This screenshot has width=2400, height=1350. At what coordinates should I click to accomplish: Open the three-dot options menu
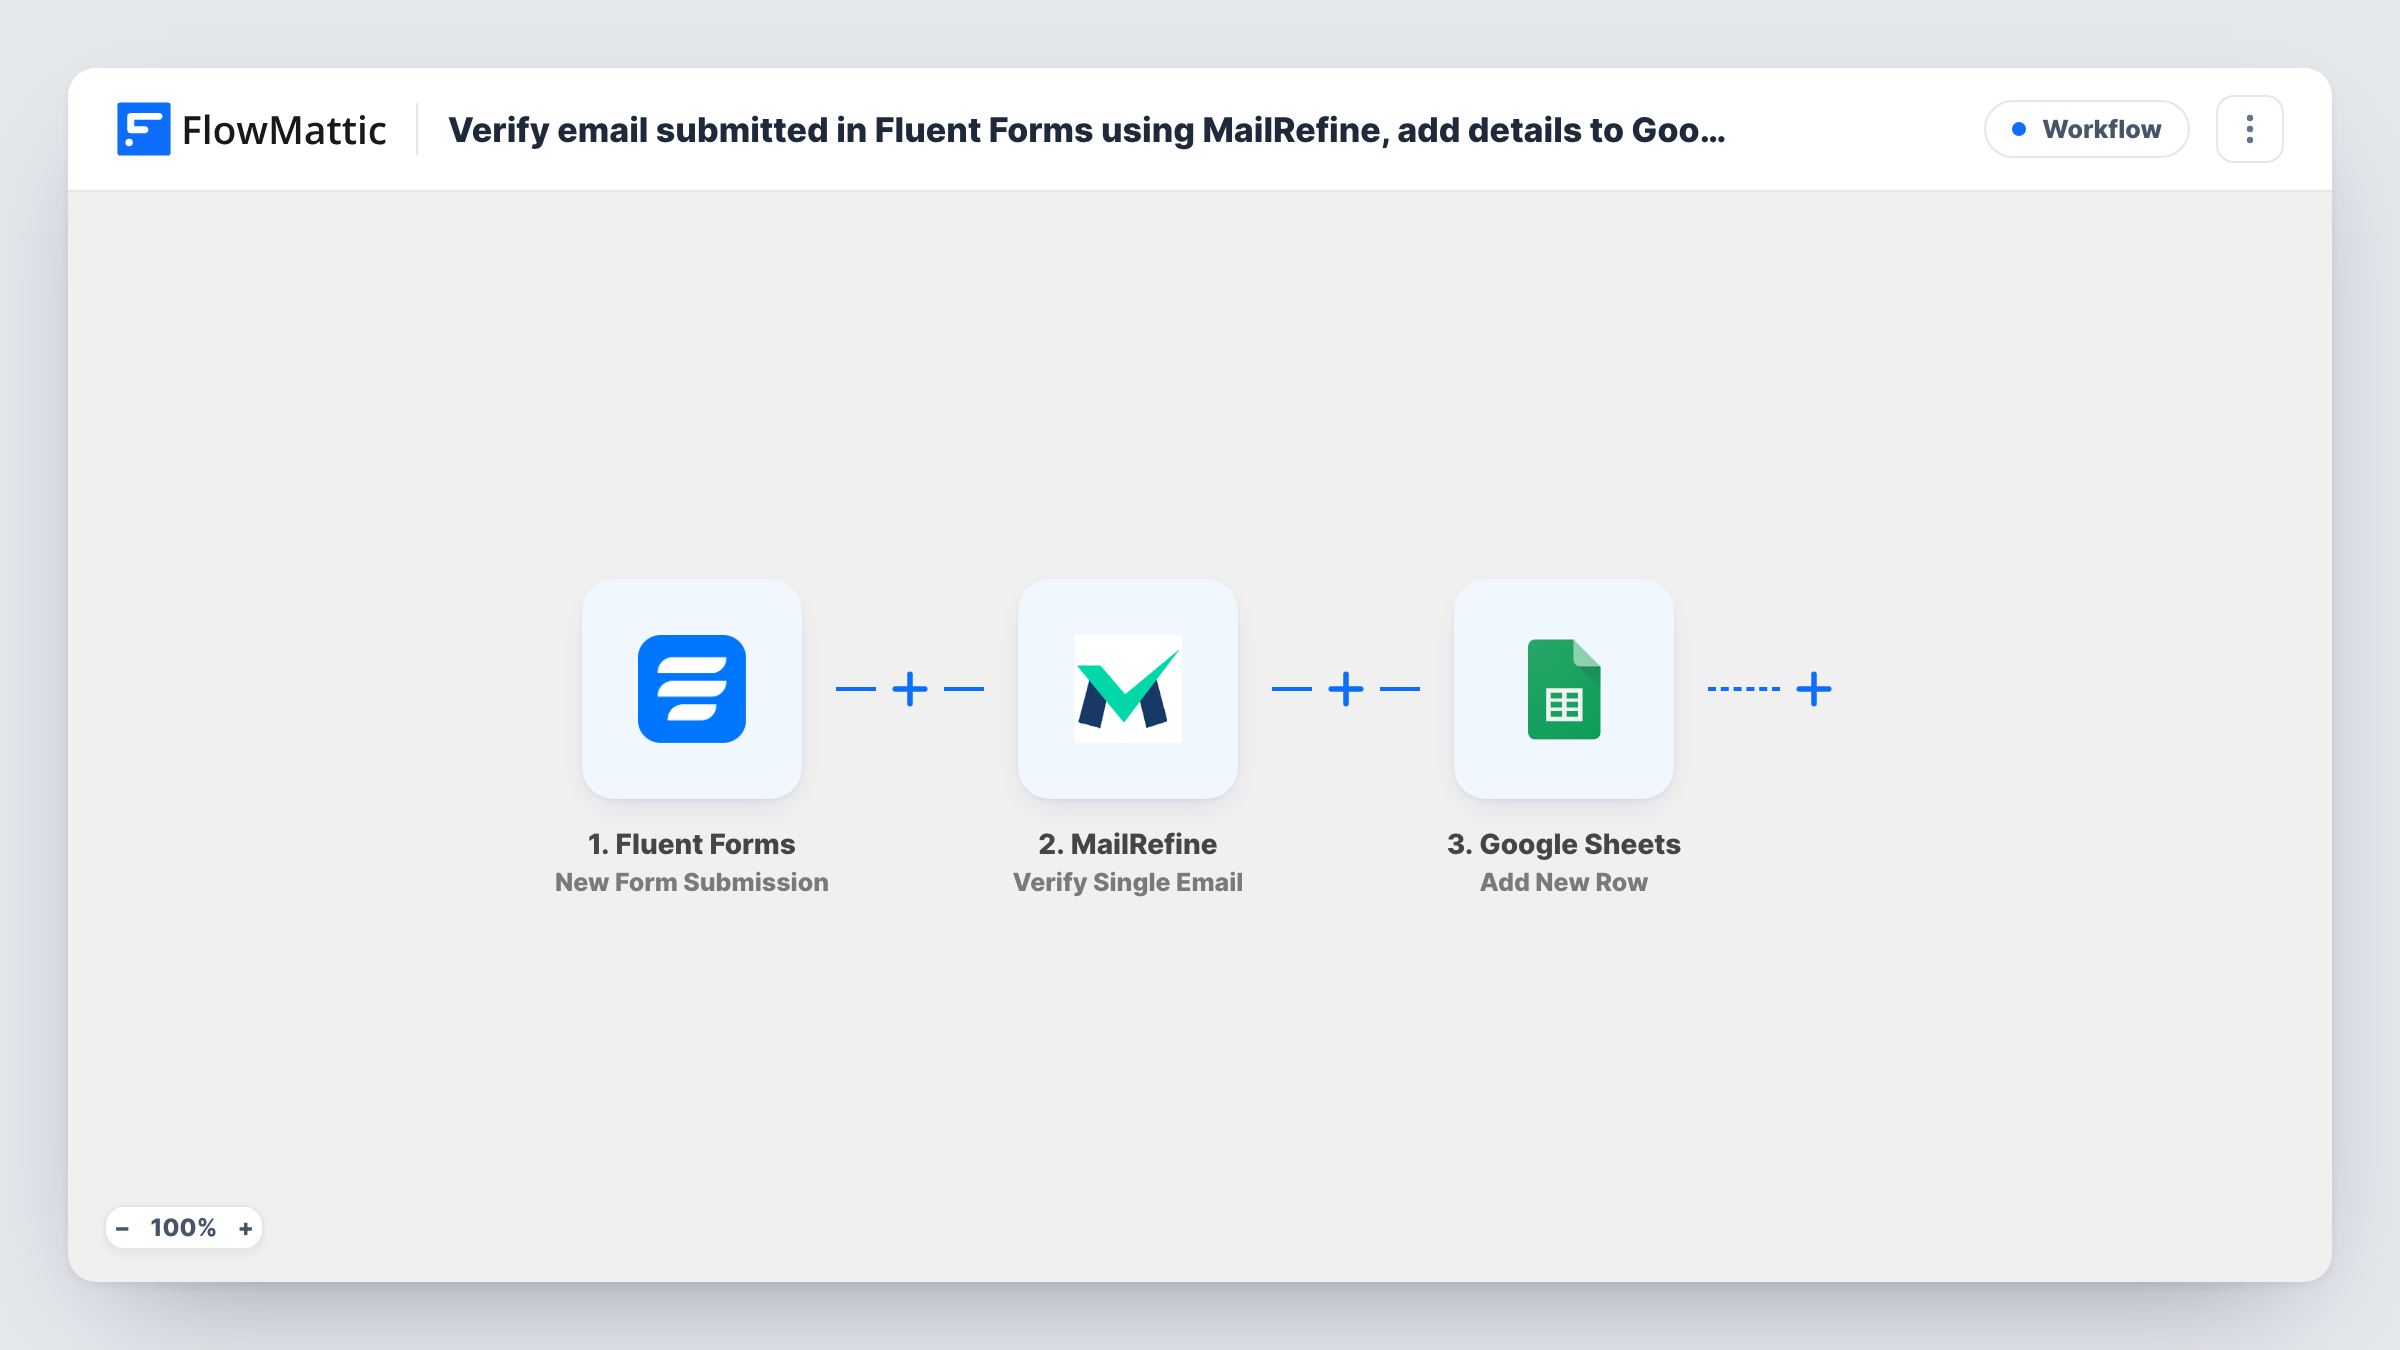pyautogui.click(x=2249, y=129)
